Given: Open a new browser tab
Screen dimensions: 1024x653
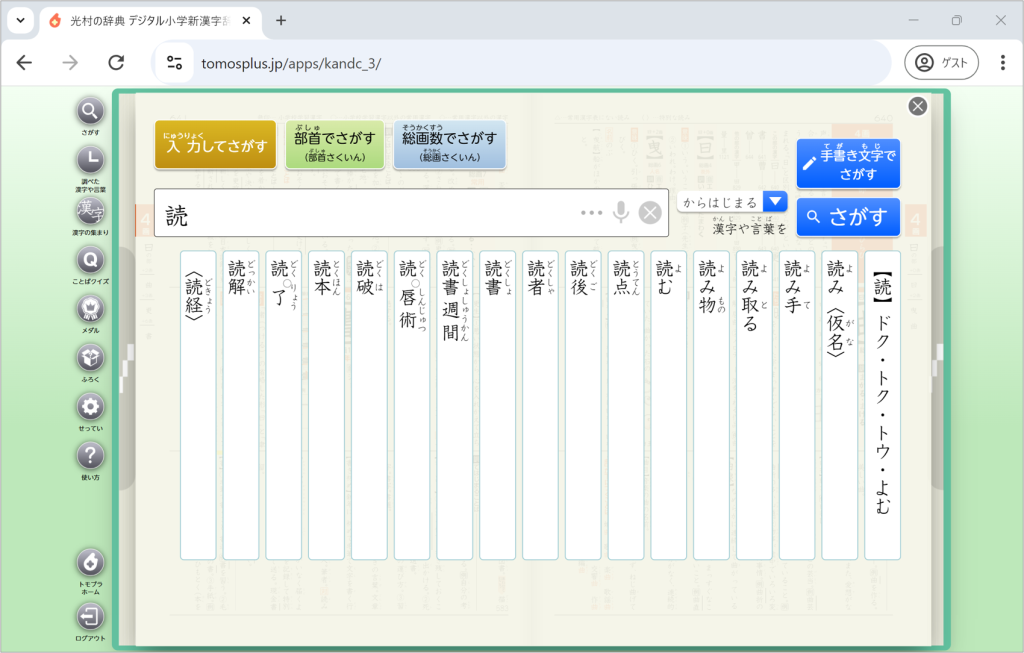Looking at the screenshot, I should tap(281, 21).
